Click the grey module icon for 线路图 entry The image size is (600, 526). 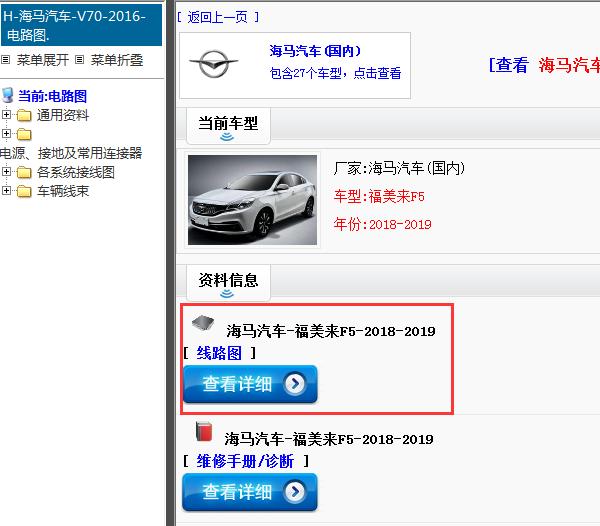coord(203,323)
